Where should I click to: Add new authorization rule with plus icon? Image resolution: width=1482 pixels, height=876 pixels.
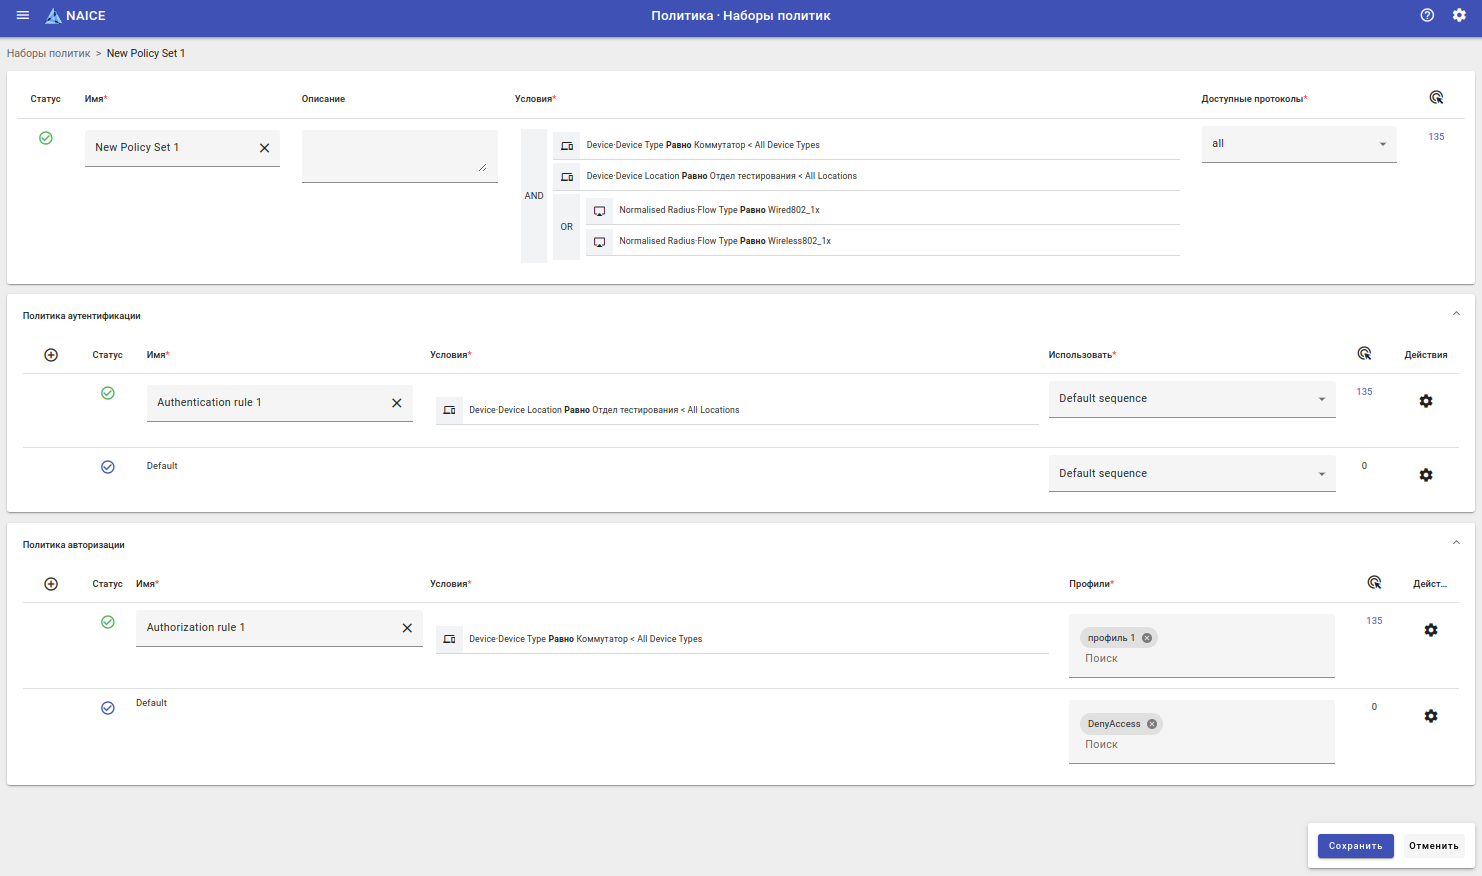click(51, 584)
